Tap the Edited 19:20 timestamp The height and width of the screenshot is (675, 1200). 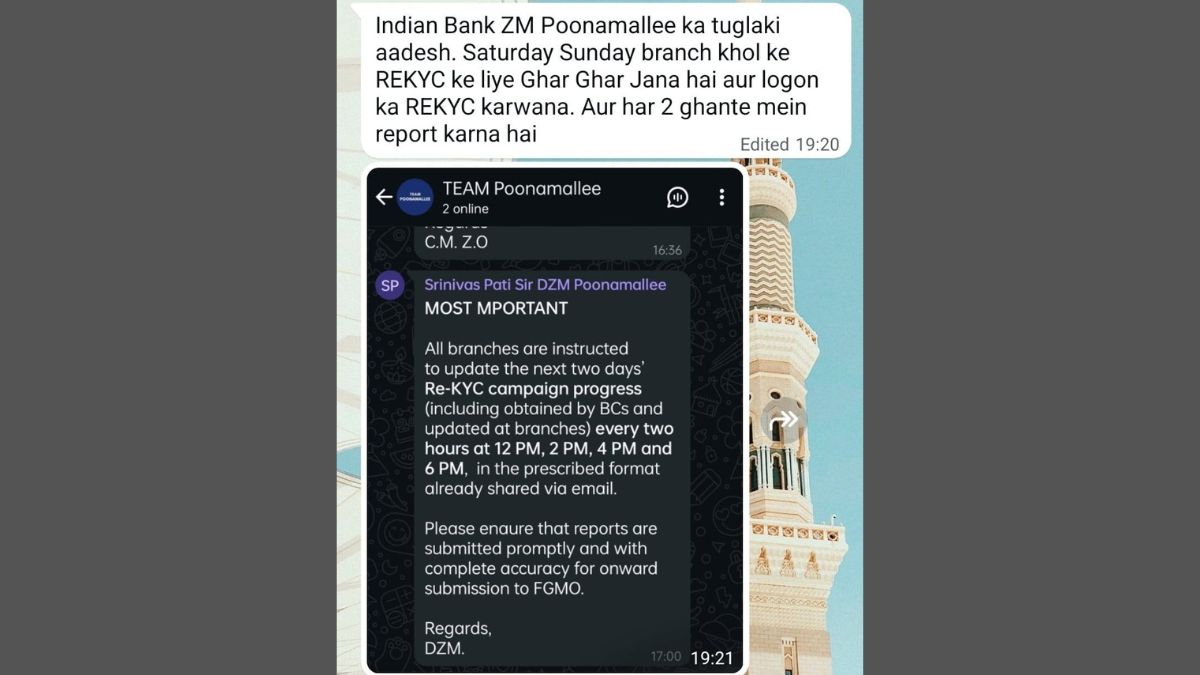click(789, 144)
